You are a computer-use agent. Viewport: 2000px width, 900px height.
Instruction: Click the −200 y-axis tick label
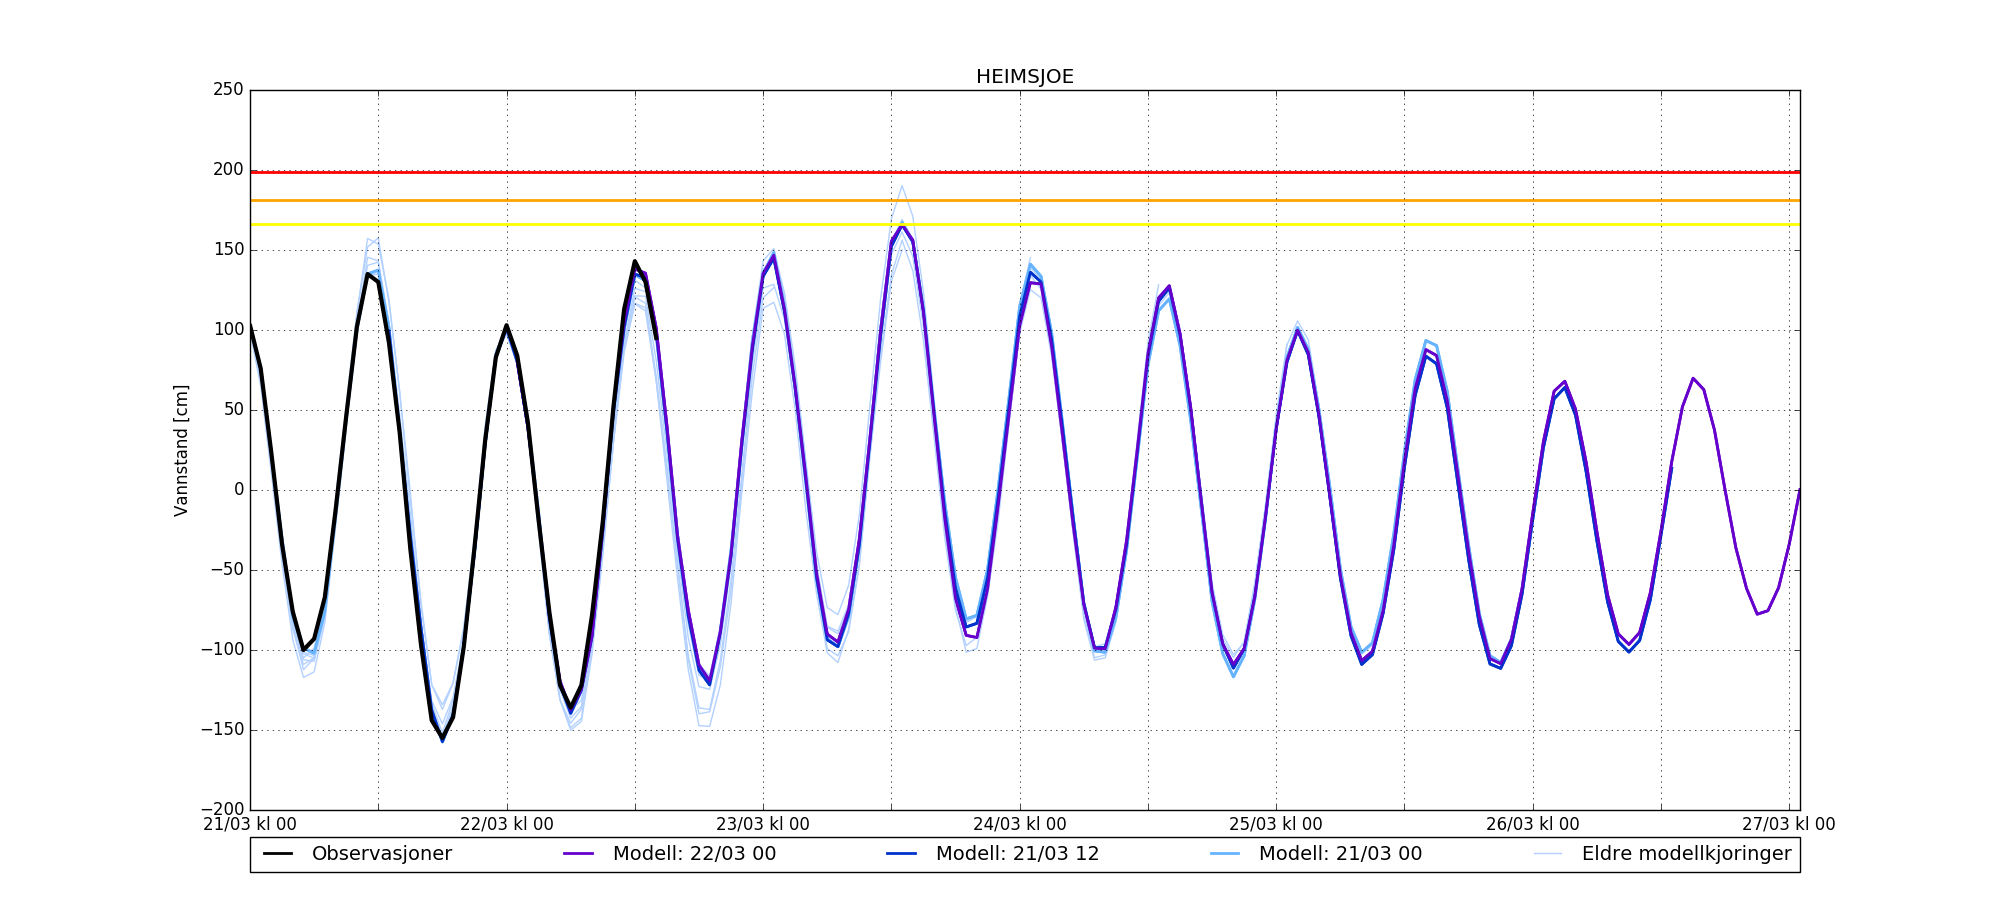221,809
